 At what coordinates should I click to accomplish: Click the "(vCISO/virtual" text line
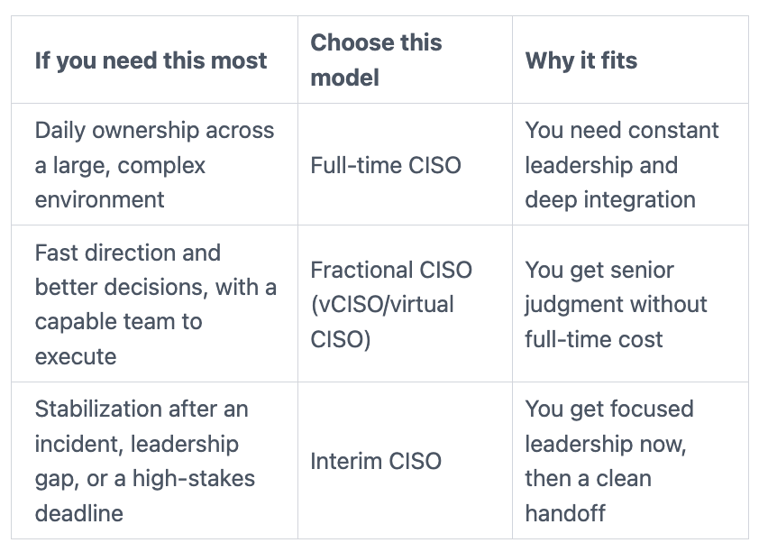[382, 304]
